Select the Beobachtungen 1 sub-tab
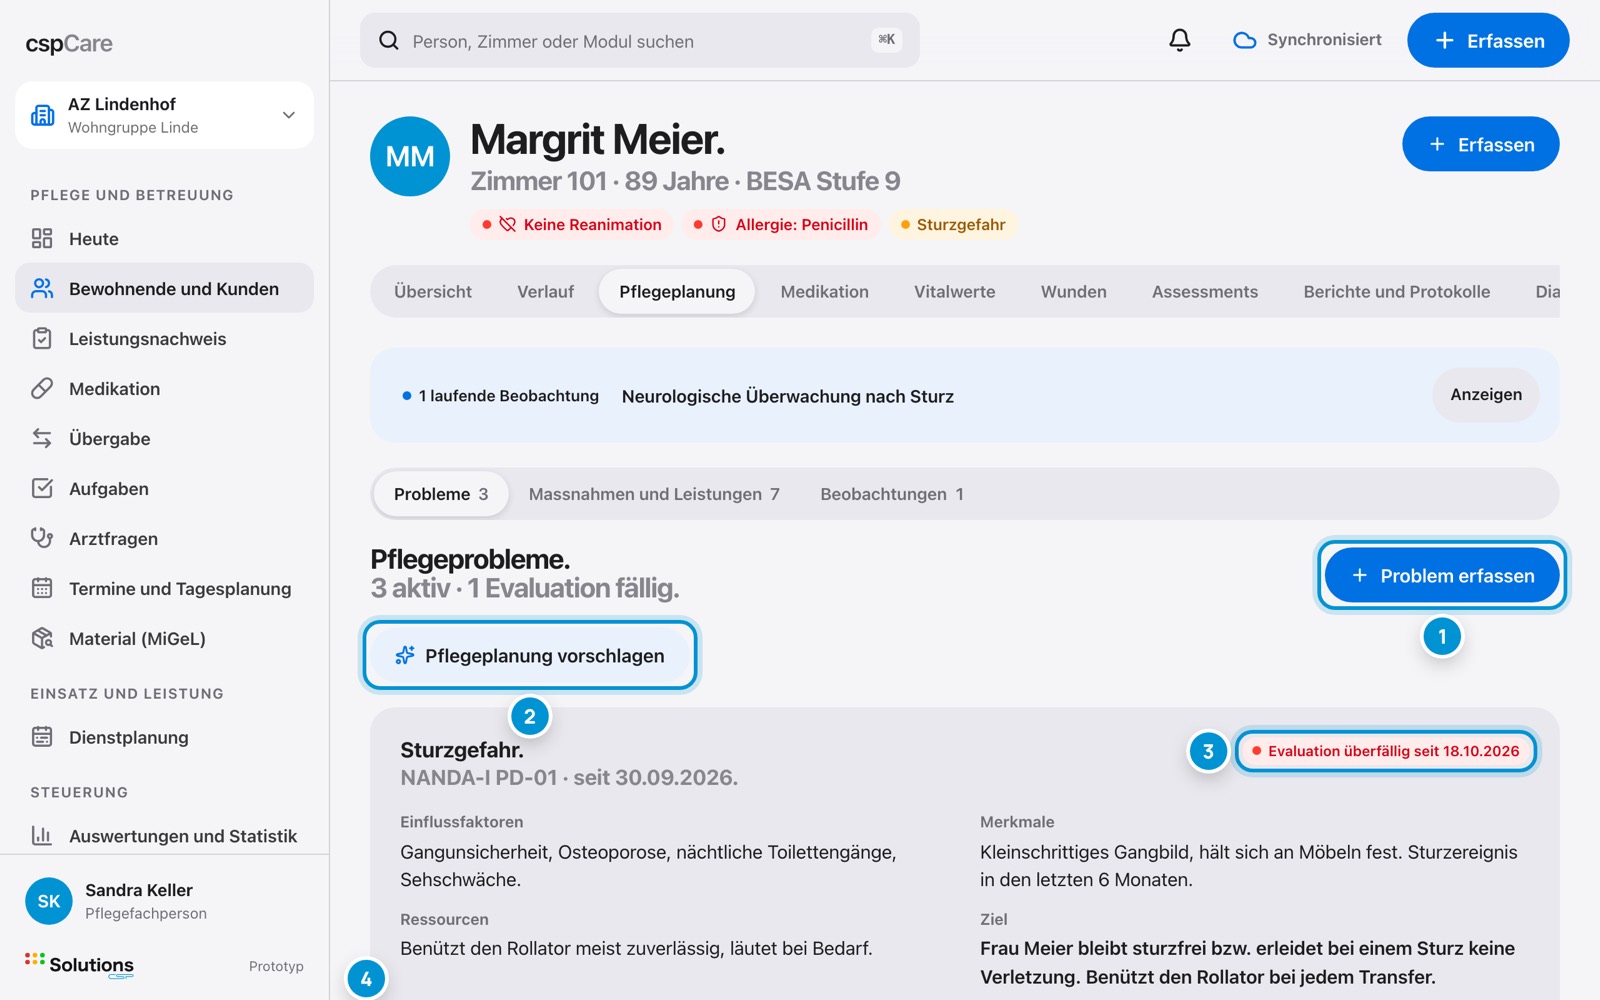The height and width of the screenshot is (1000, 1600). click(x=892, y=494)
